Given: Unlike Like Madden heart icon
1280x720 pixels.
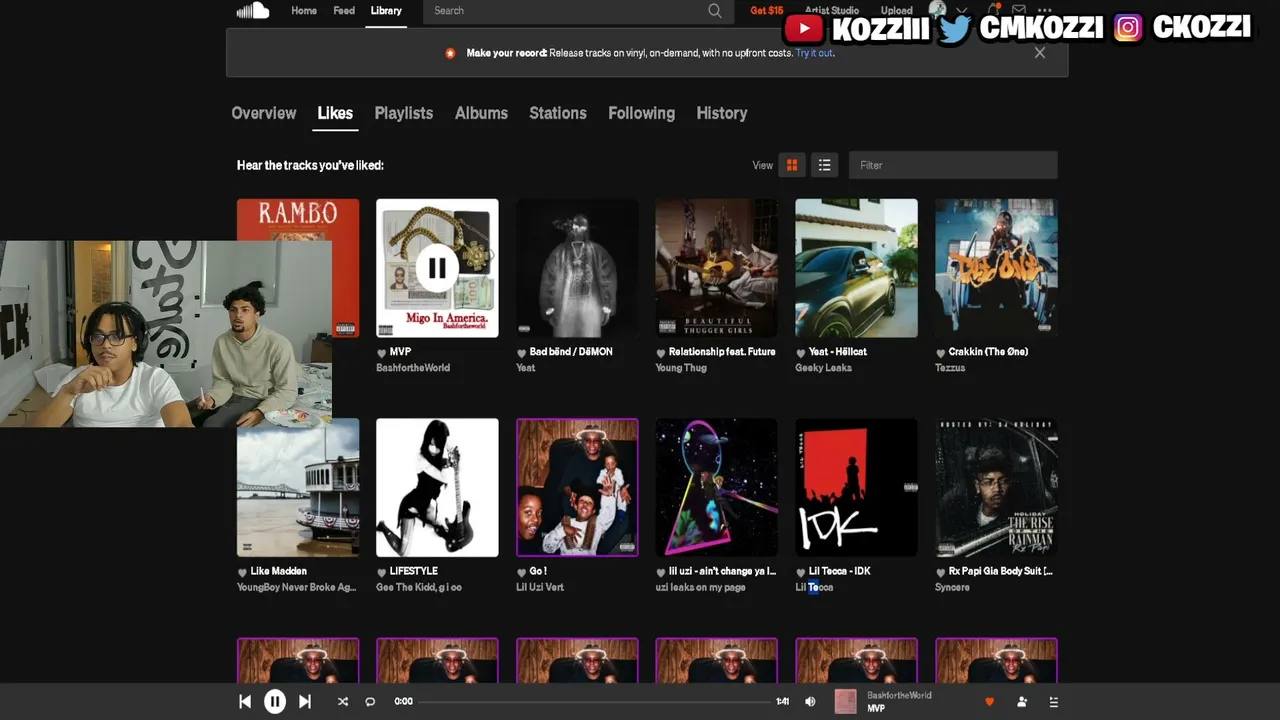Looking at the screenshot, I should [x=242, y=572].
